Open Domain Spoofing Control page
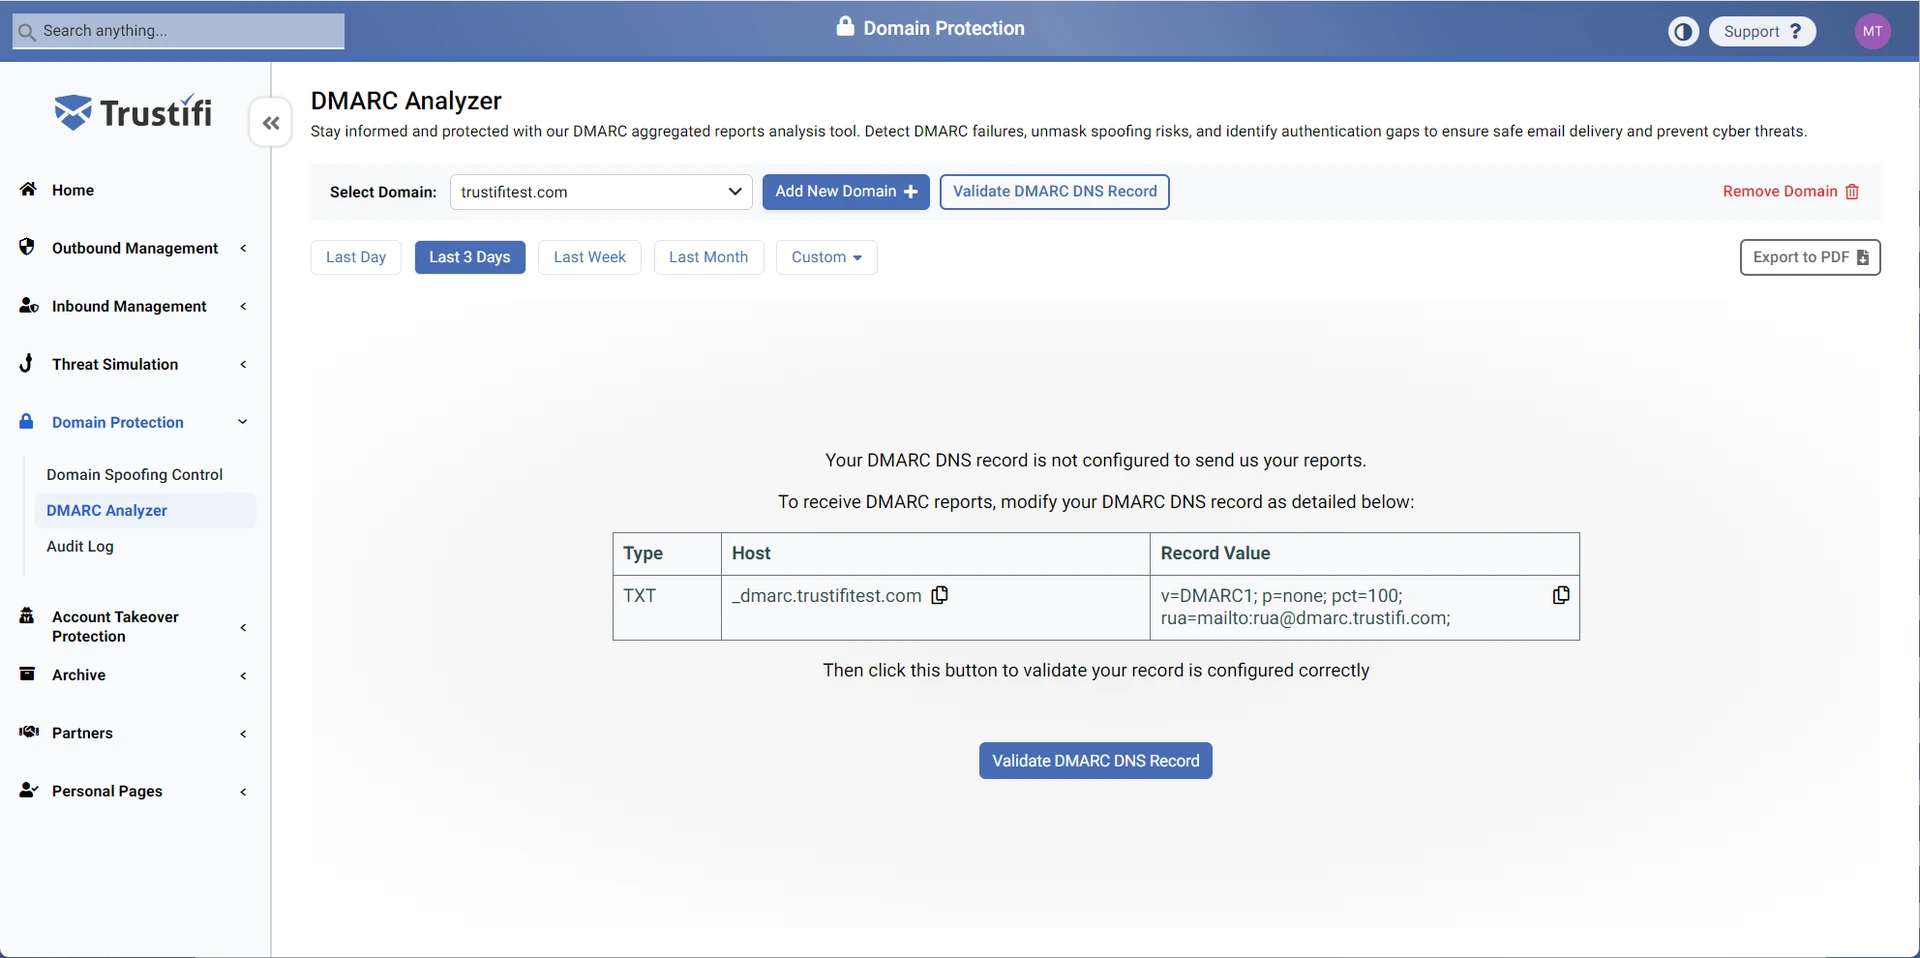Image resolution: width=1920 pixels, height=958 pixels. click(134, 474)
